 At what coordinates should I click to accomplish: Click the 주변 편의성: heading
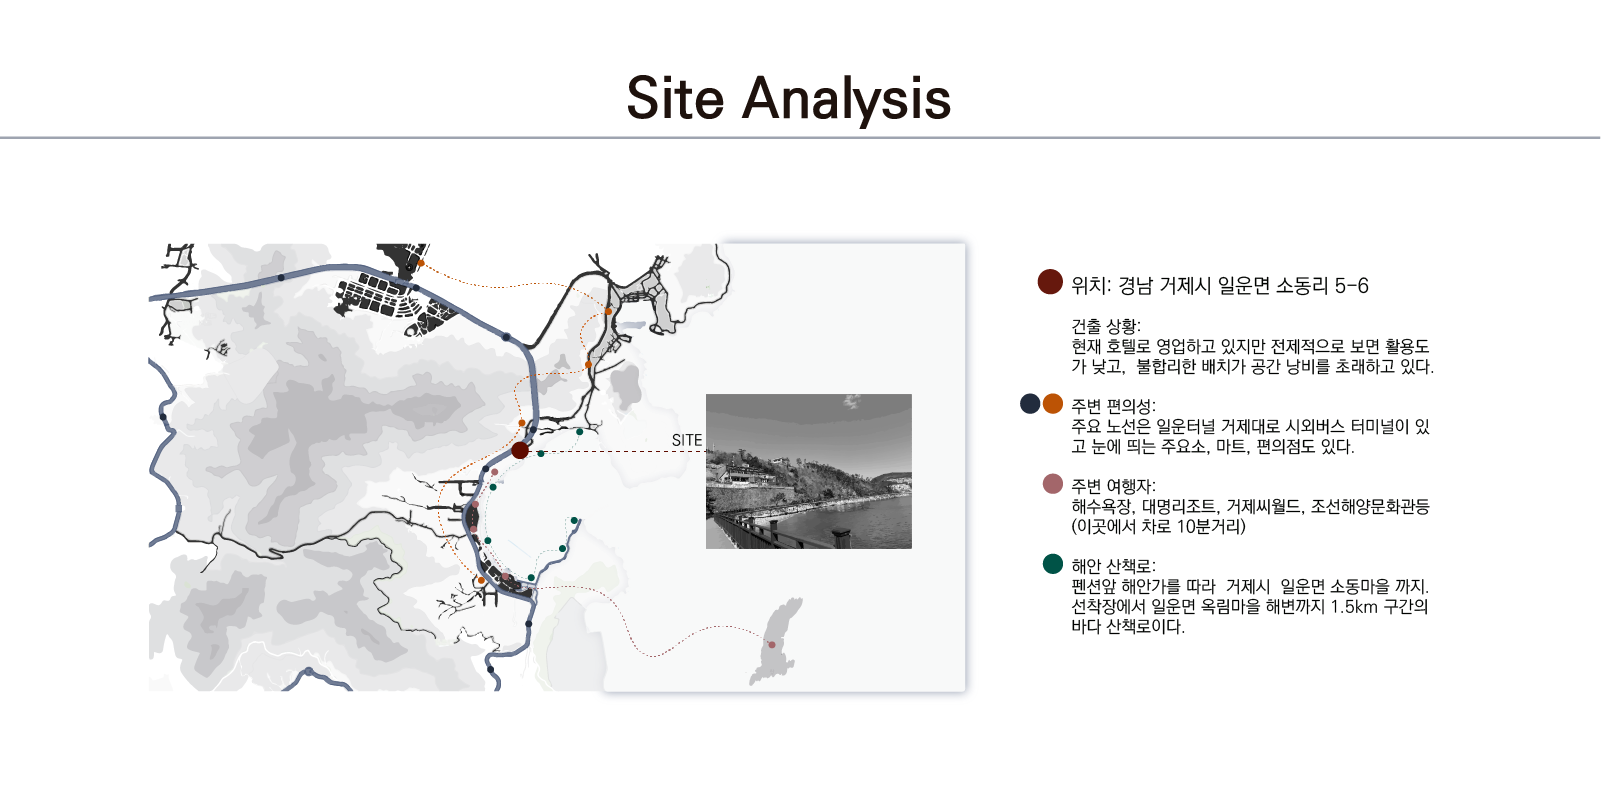(x=1114, y=406)
